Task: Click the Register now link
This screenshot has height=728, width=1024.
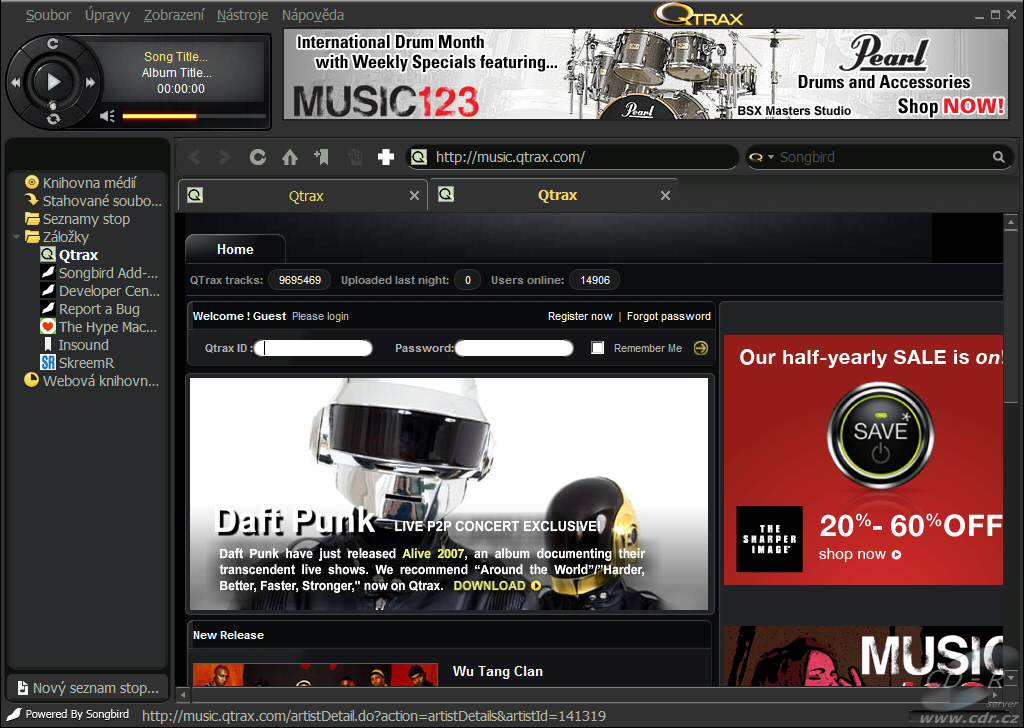Action: [580, 316]
